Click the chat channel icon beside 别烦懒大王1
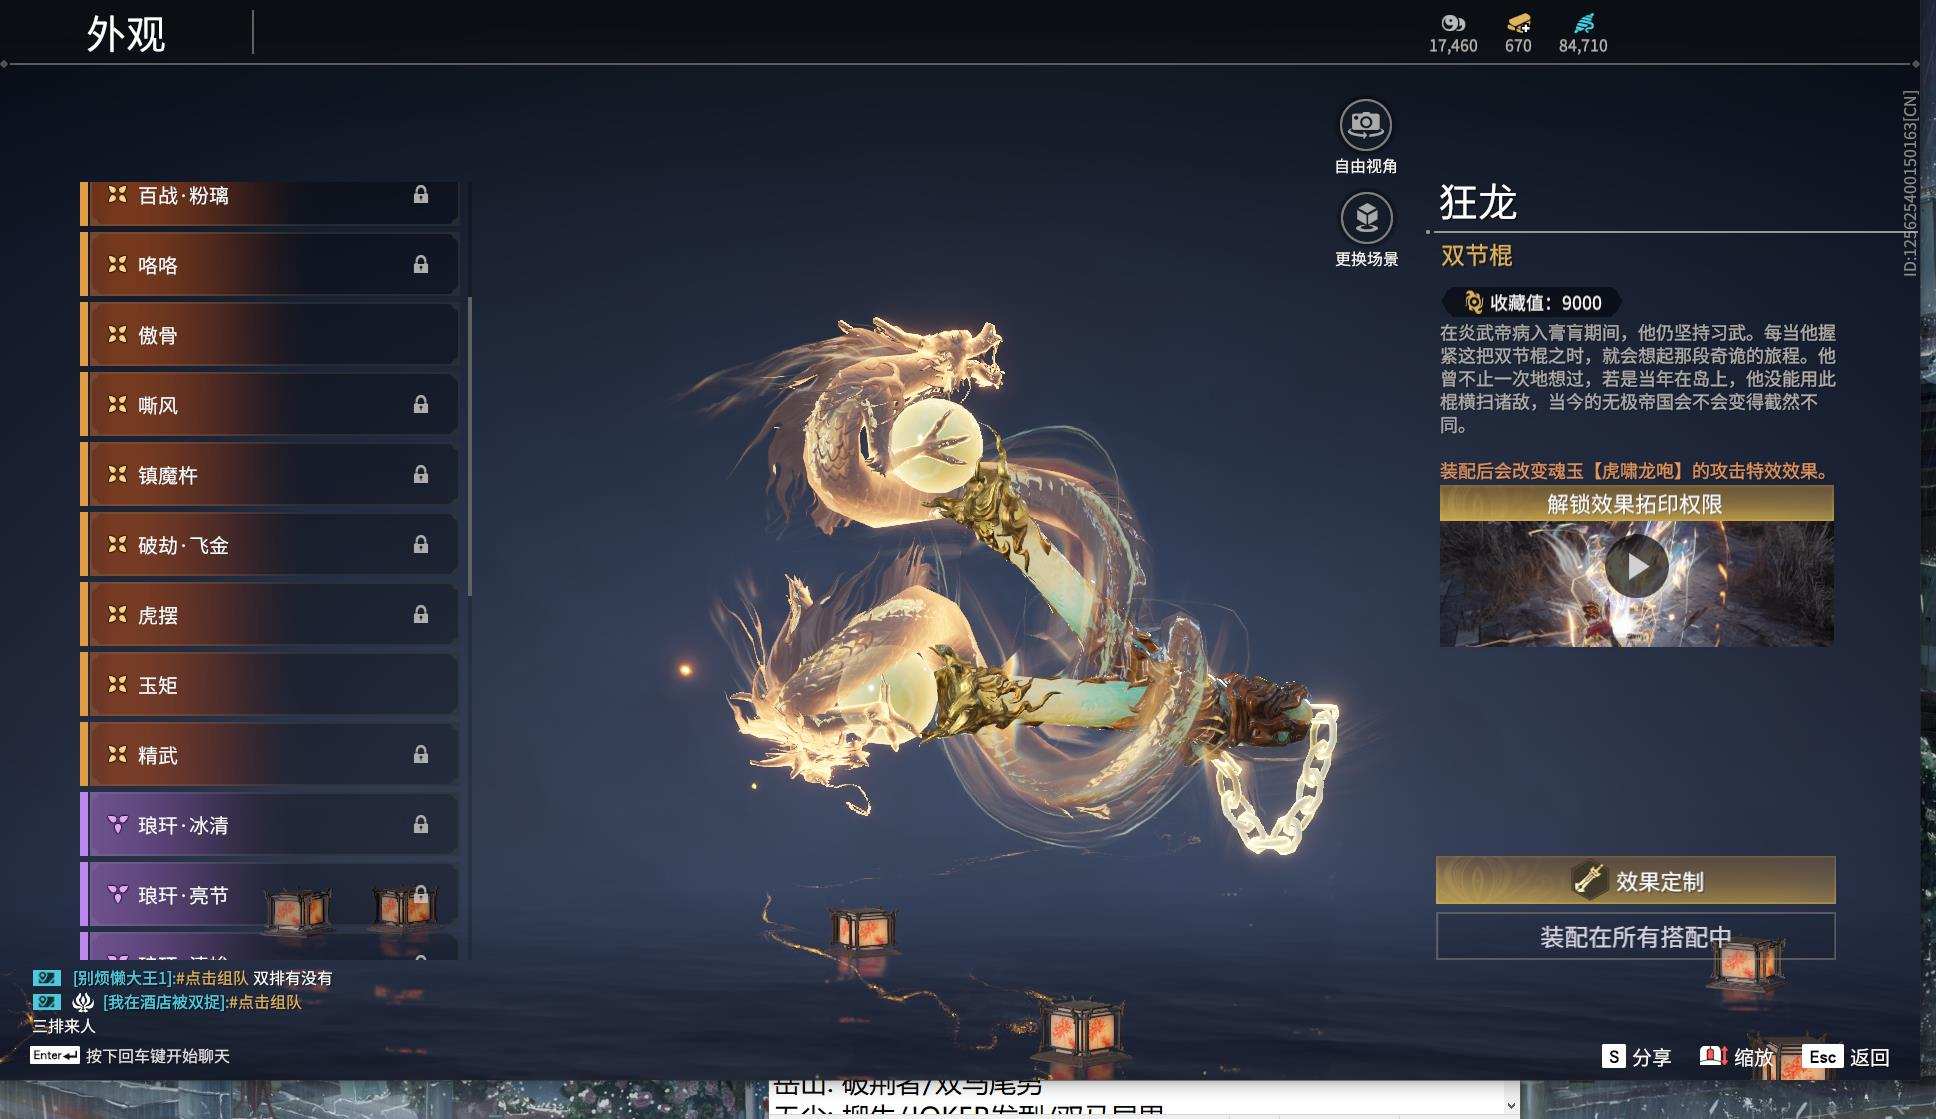 [47, 978]
